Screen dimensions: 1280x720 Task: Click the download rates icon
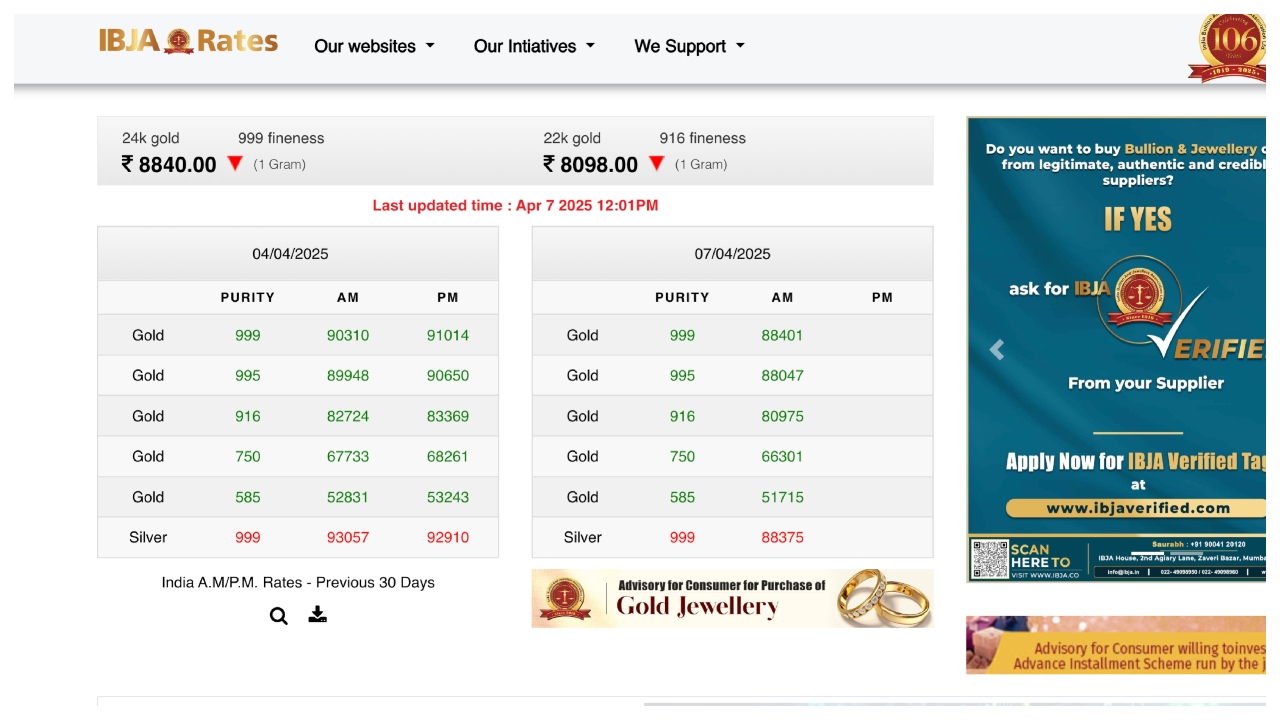click(317, 614)
